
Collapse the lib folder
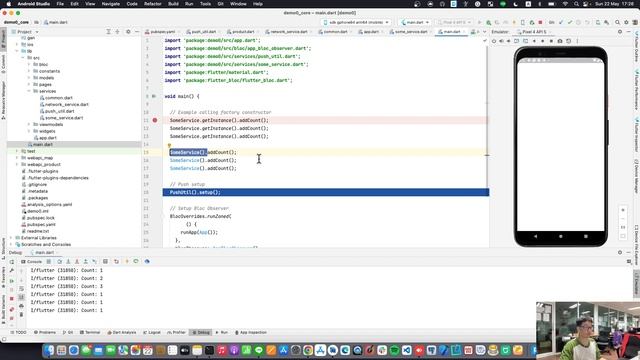[17, 51]
